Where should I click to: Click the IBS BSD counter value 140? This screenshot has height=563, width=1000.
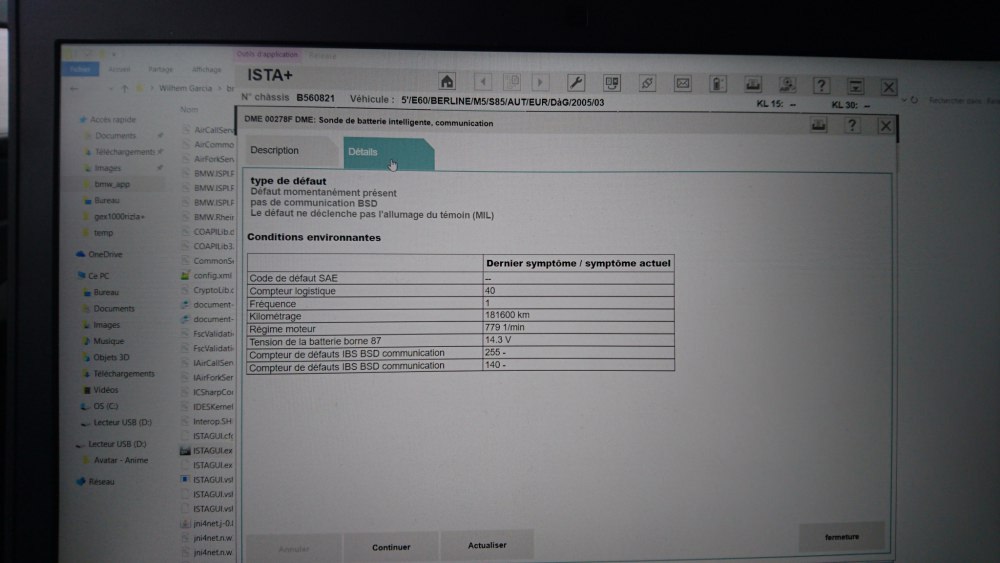[495, 365]
